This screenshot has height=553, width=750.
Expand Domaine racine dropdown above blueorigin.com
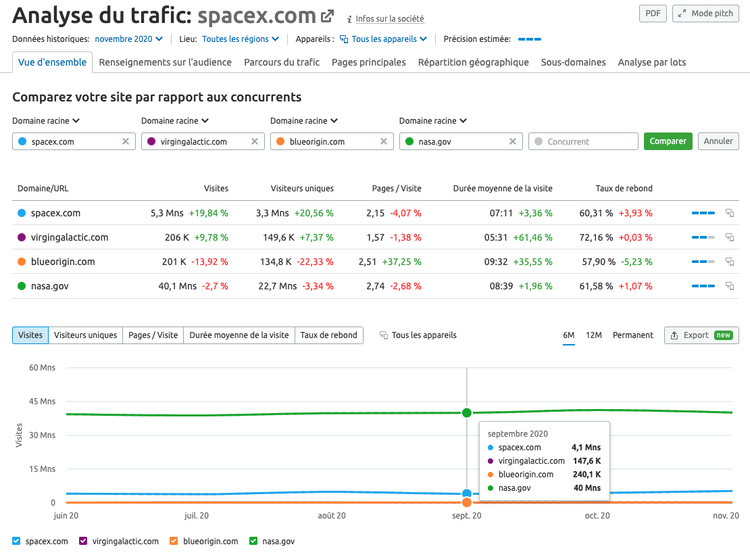[304, 121]
